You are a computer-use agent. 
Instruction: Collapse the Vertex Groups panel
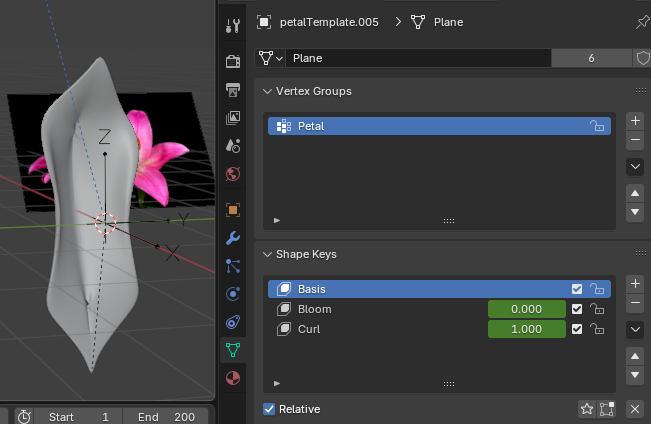click(267, 91)
